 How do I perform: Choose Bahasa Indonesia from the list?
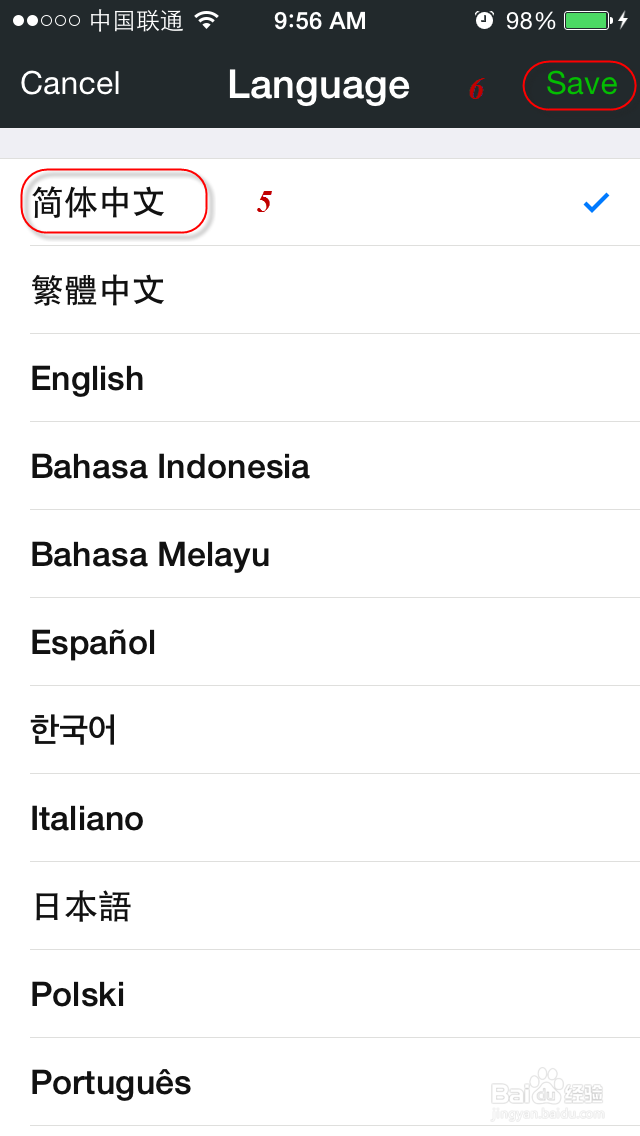coord(170,467)
